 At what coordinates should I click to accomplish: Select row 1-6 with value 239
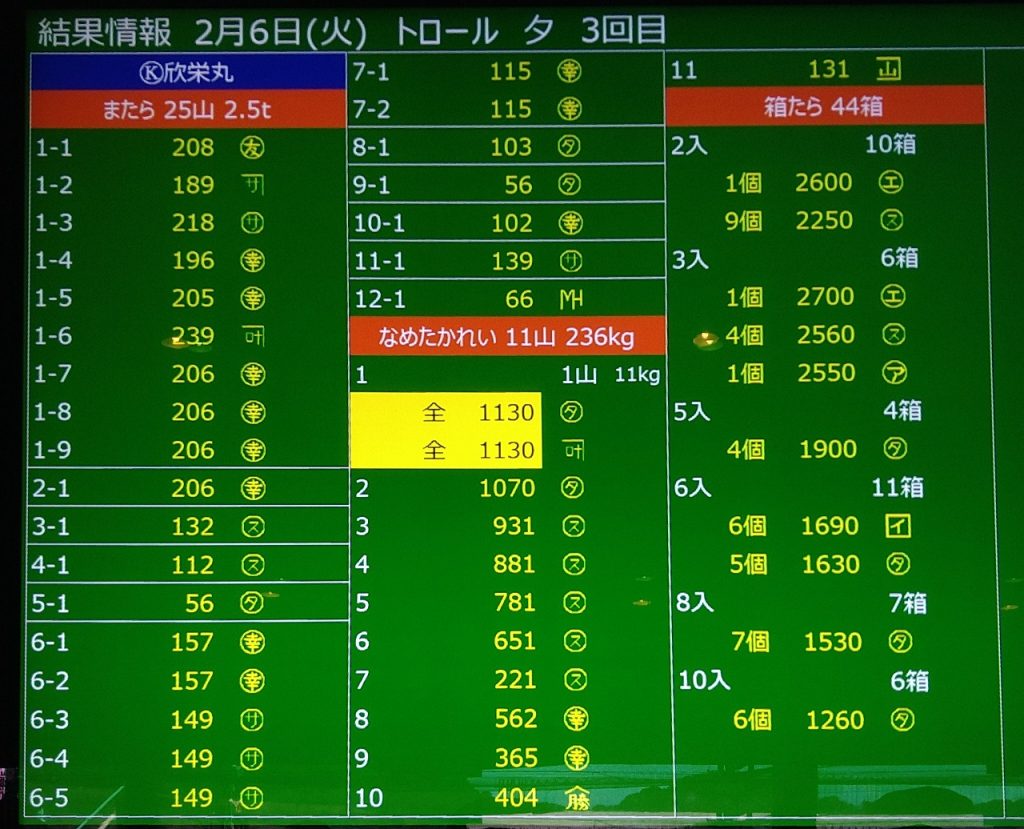pyautogui.click(x=186, y=337)
